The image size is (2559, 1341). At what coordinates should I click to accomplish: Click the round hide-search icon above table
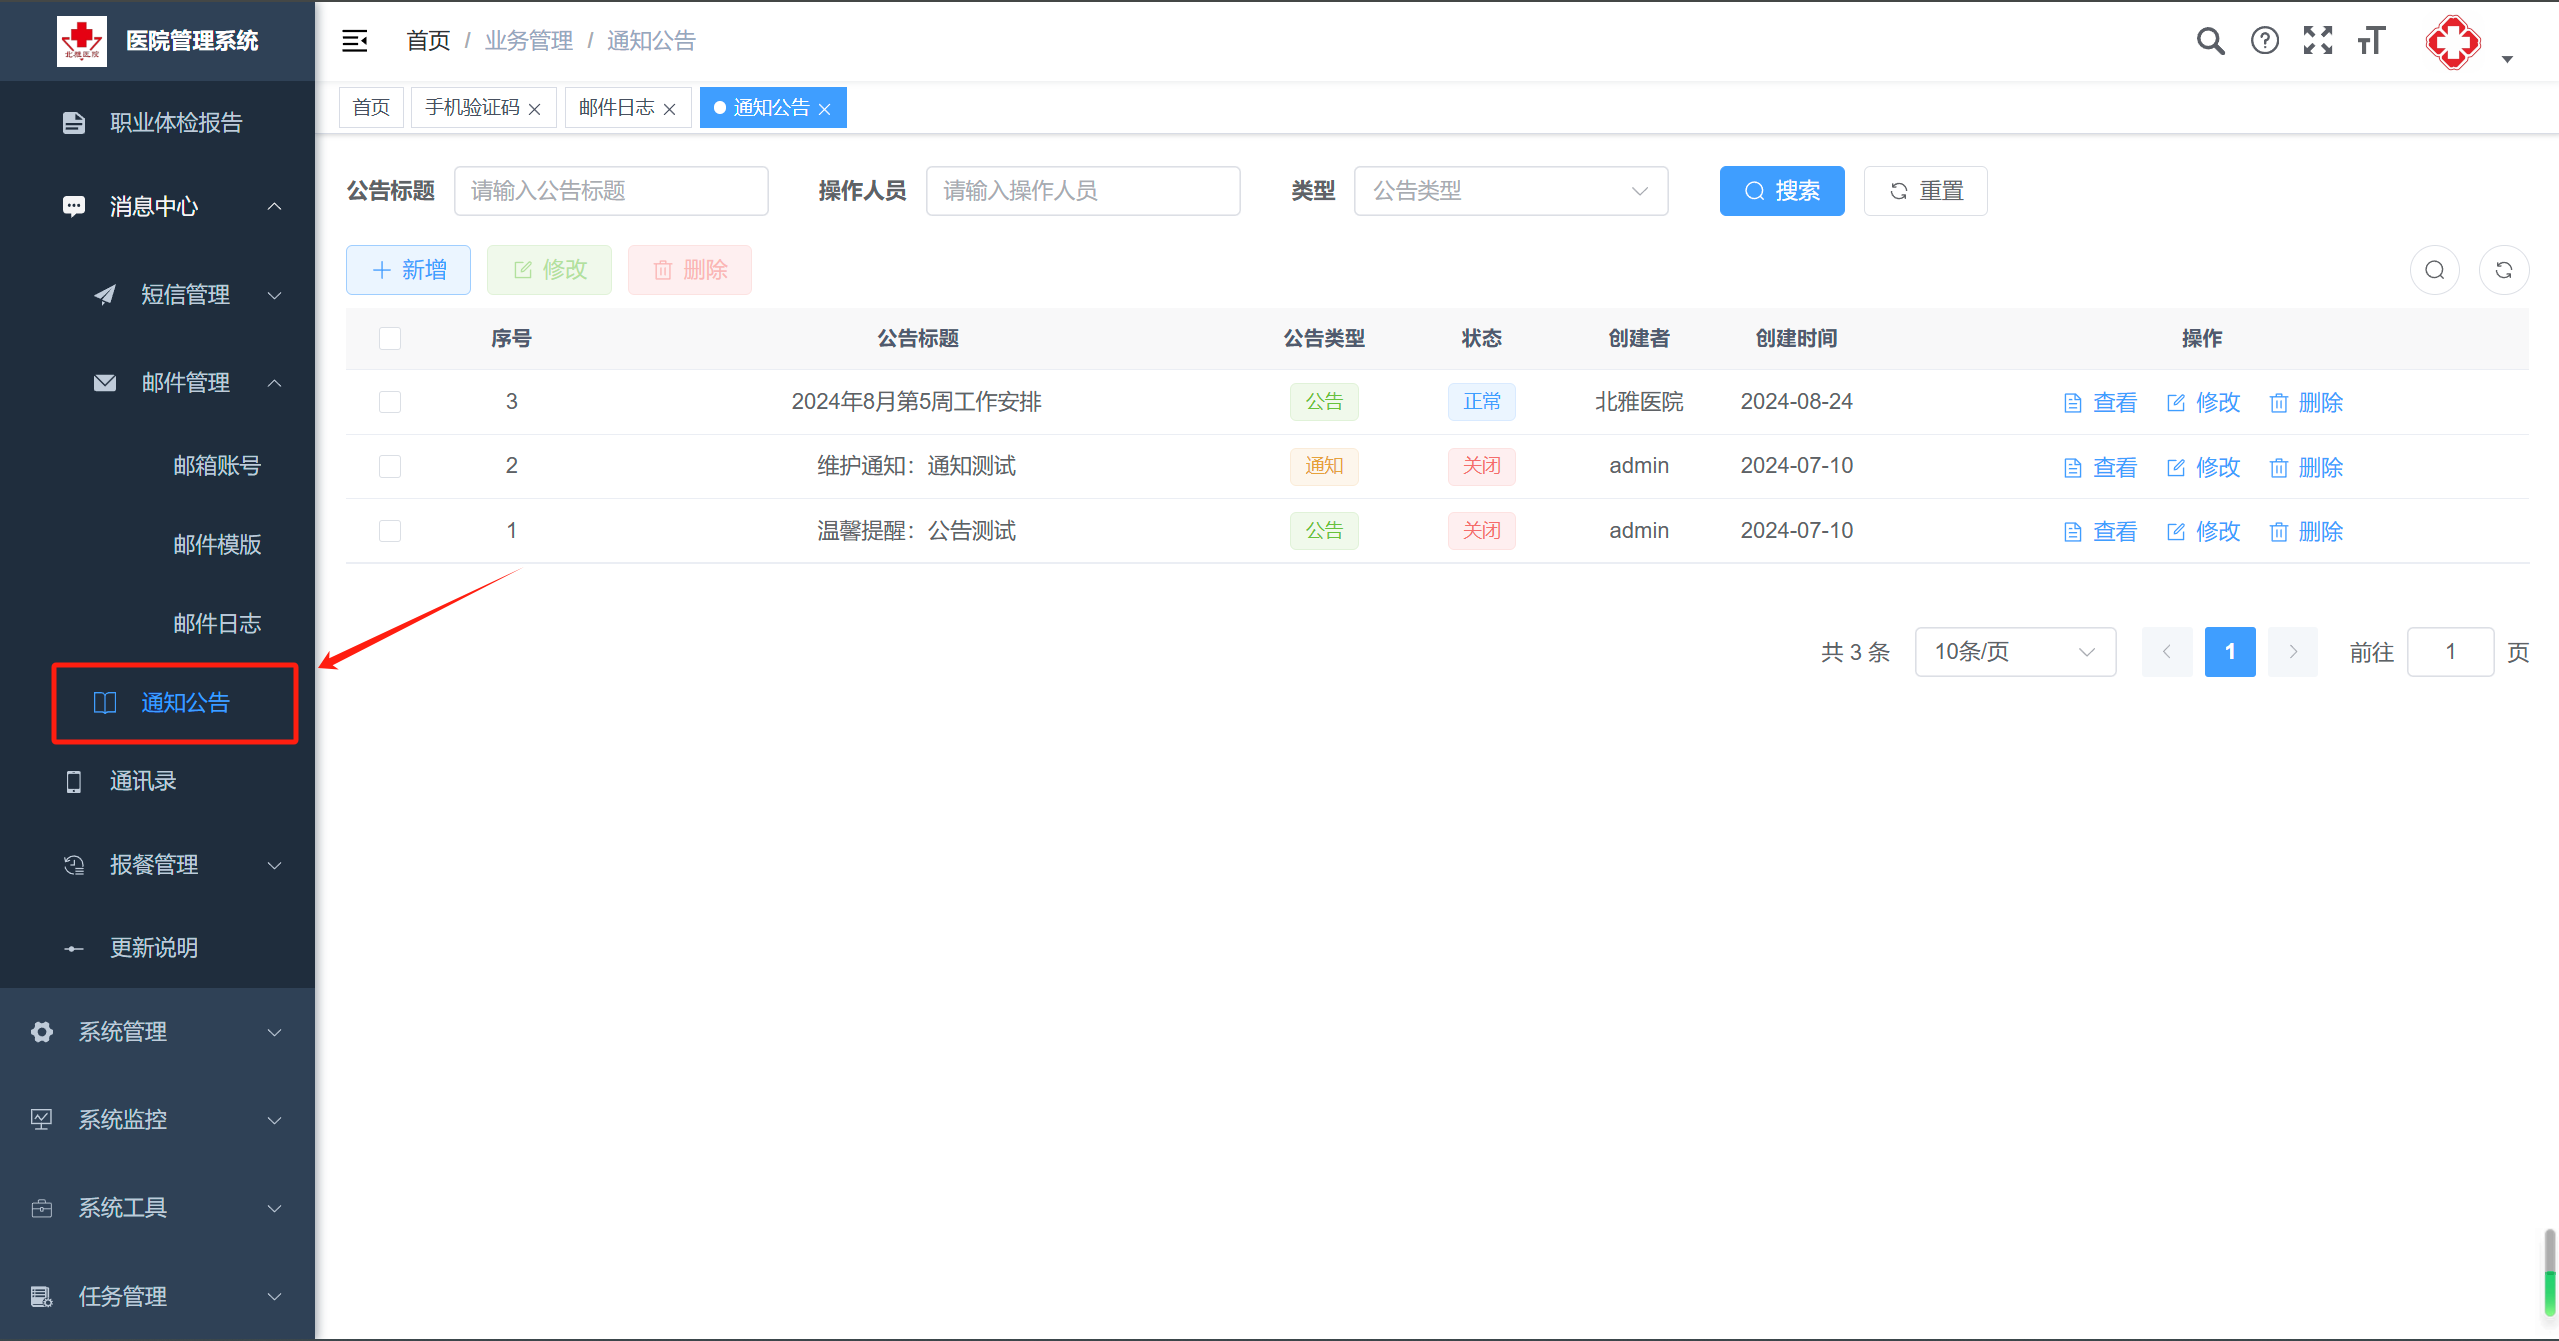[2435, 270]
